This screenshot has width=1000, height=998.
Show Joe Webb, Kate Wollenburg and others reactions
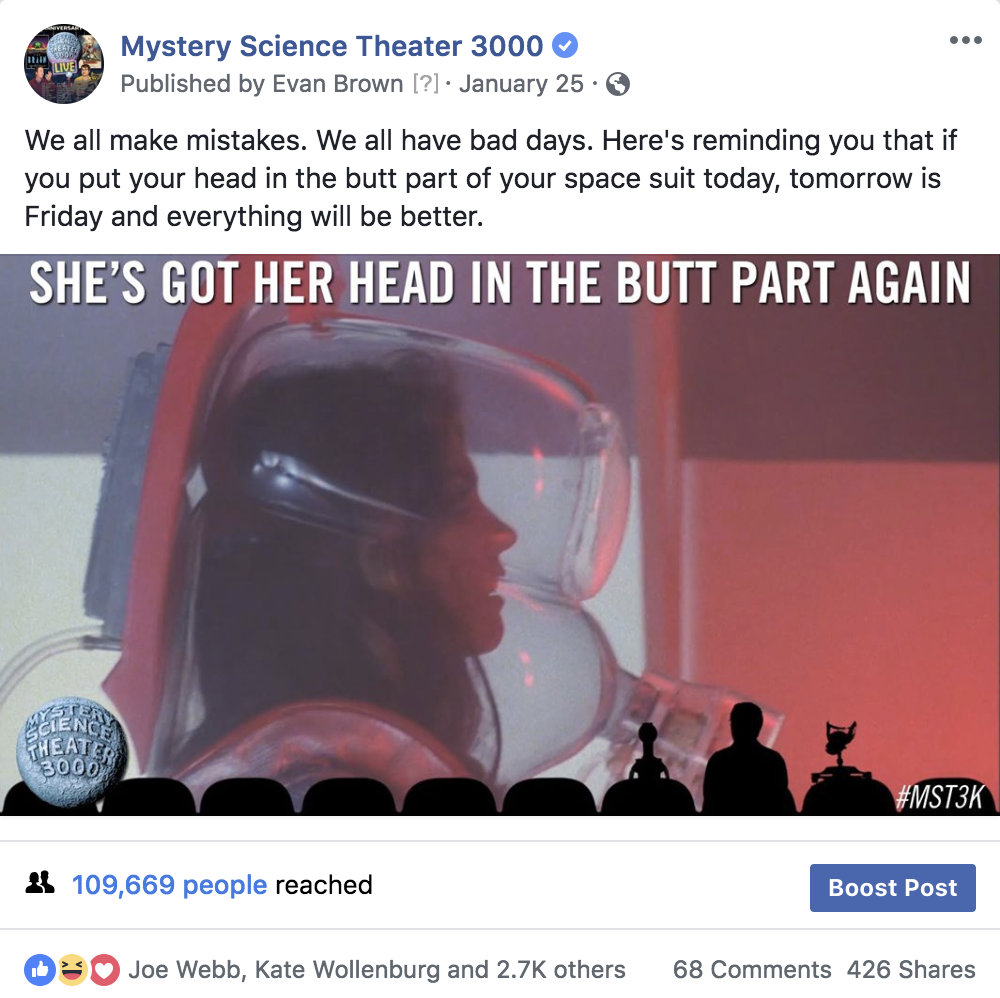pyautogui.click(x=376, y=969)
